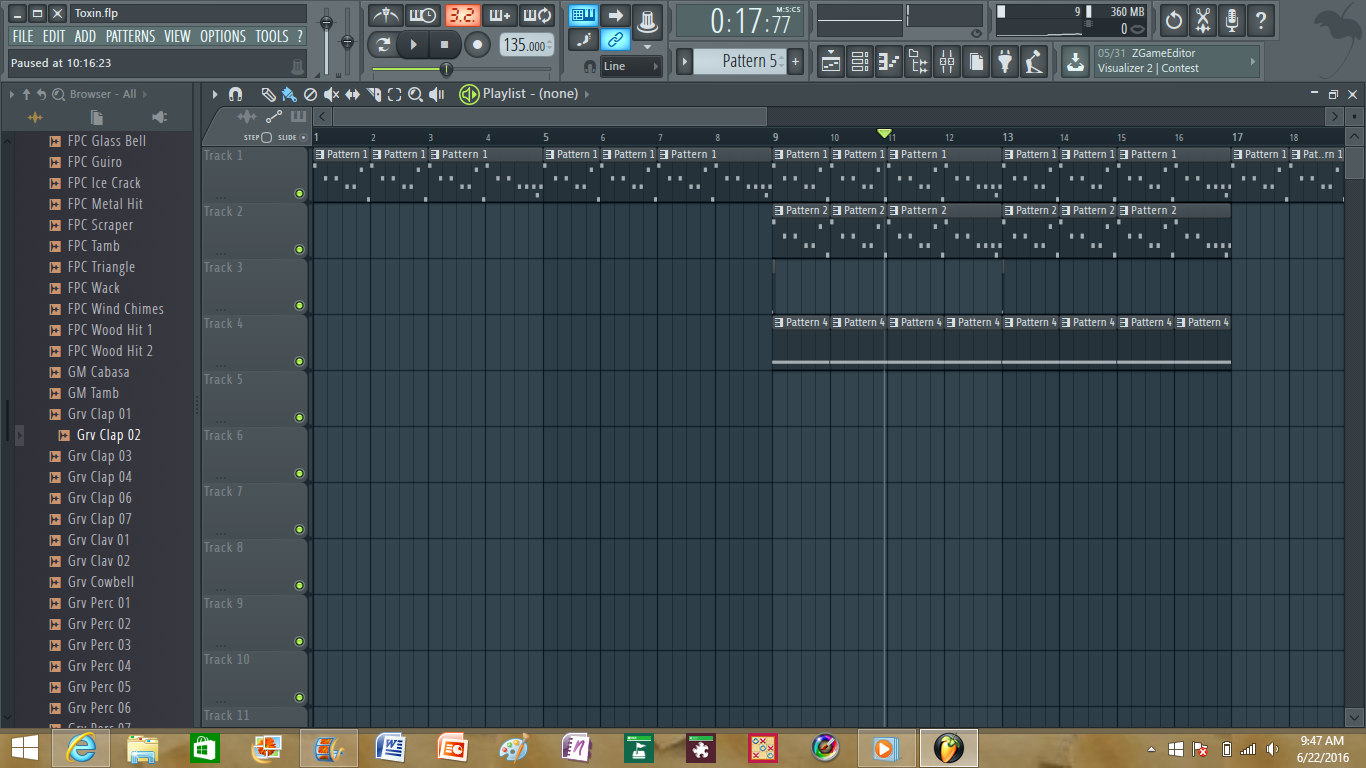1366x768 pixels.
Task: Open the PATTERNS menu
Action: [131, 36]
